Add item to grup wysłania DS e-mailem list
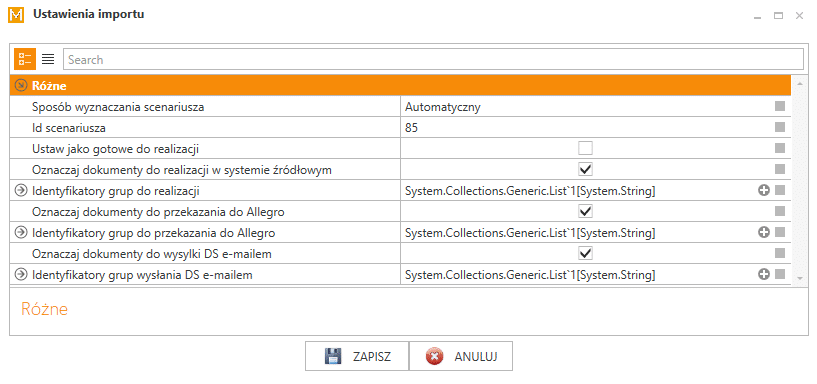 click(x=763, y=275)
